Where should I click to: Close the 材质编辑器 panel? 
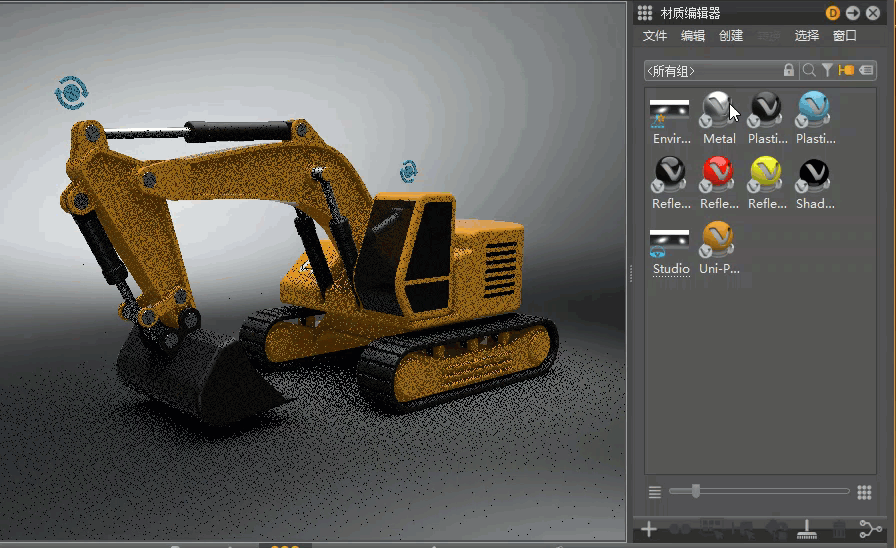tap(873, 13)
